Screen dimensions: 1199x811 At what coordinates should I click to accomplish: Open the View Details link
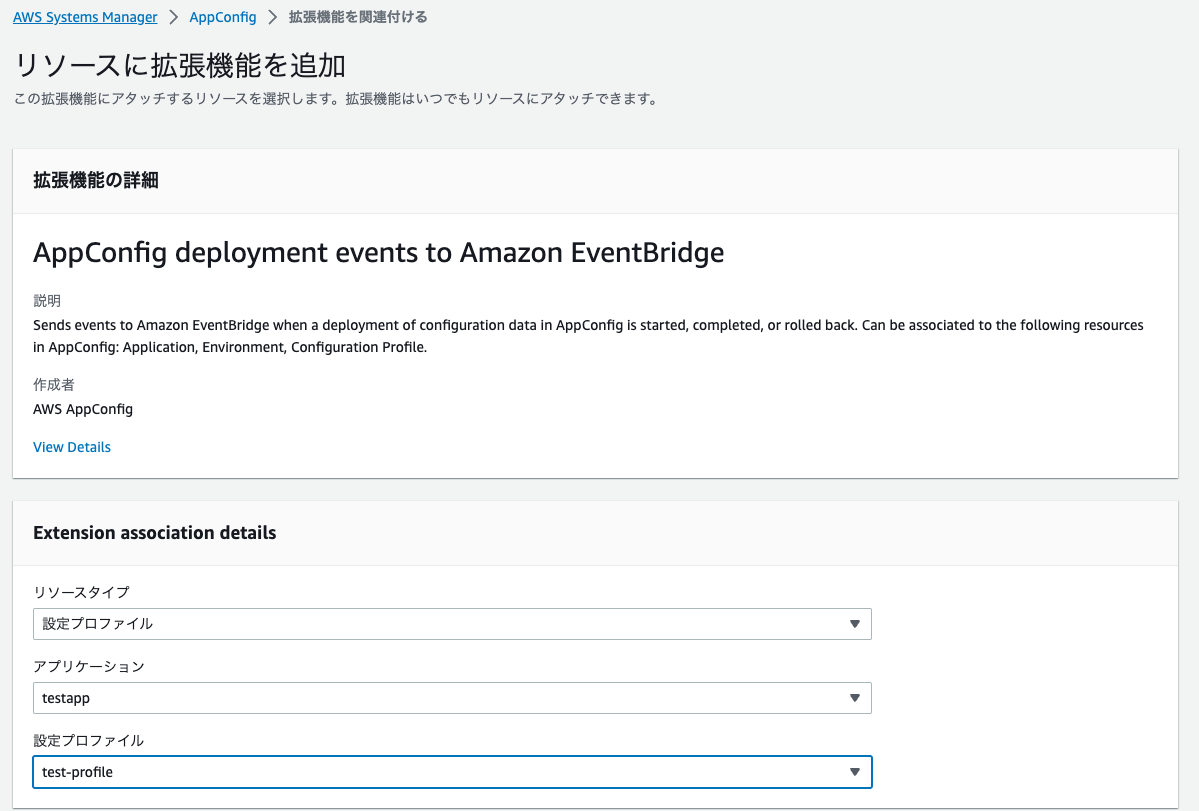coord(72,447)
